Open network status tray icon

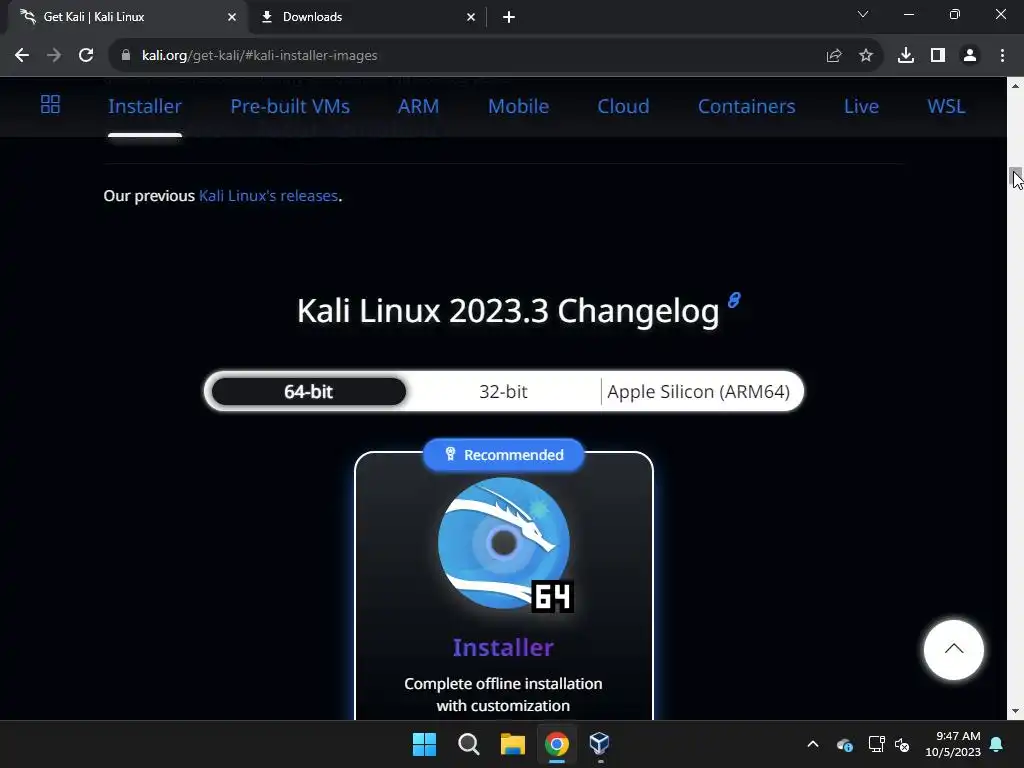(x=876, y=744)
